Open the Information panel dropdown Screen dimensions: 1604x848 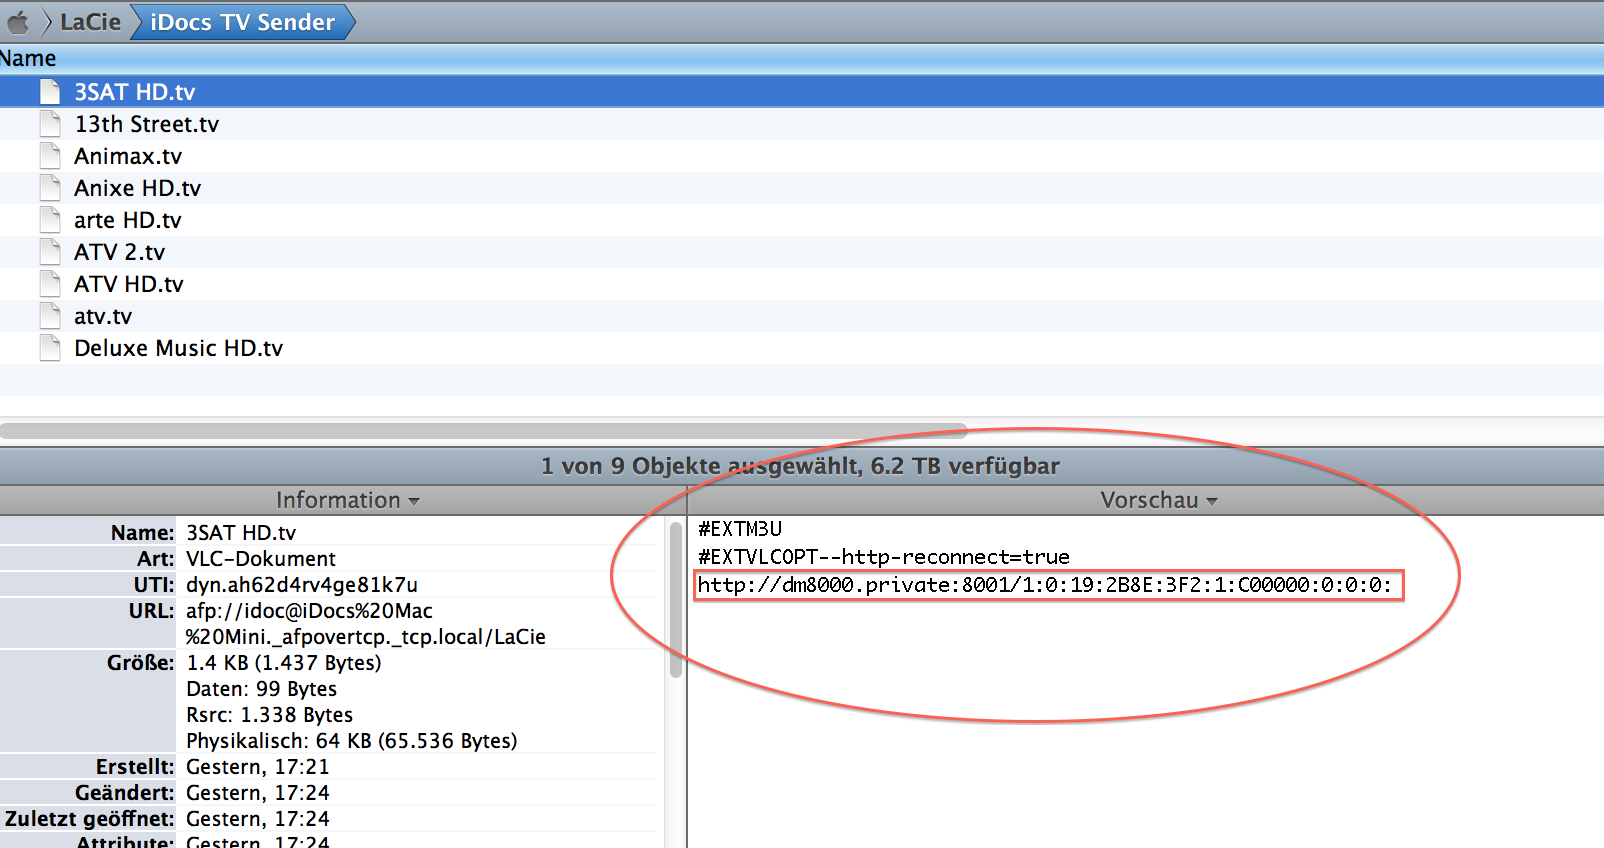[347, 500]
